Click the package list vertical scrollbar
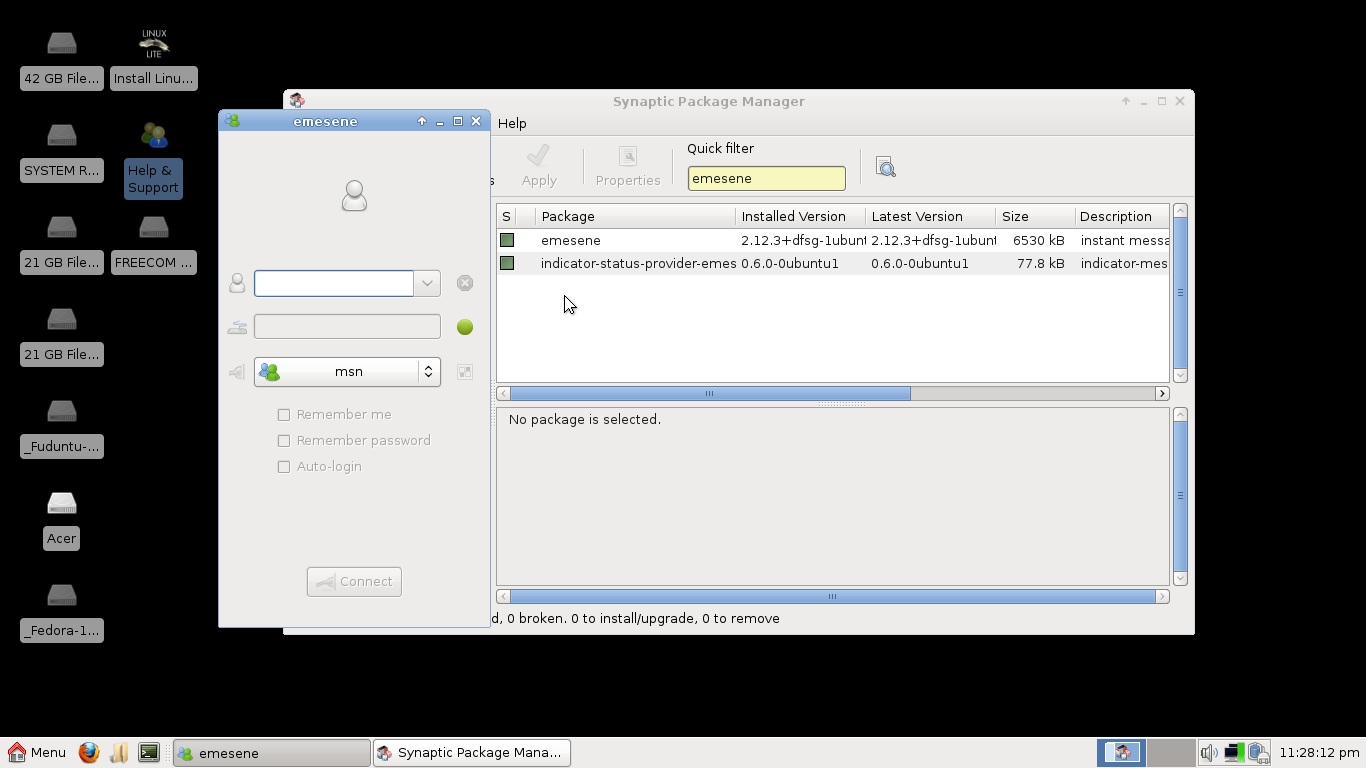This screenshot has width=1366, height=768. pyautogui.click(x=1180, y=293)
